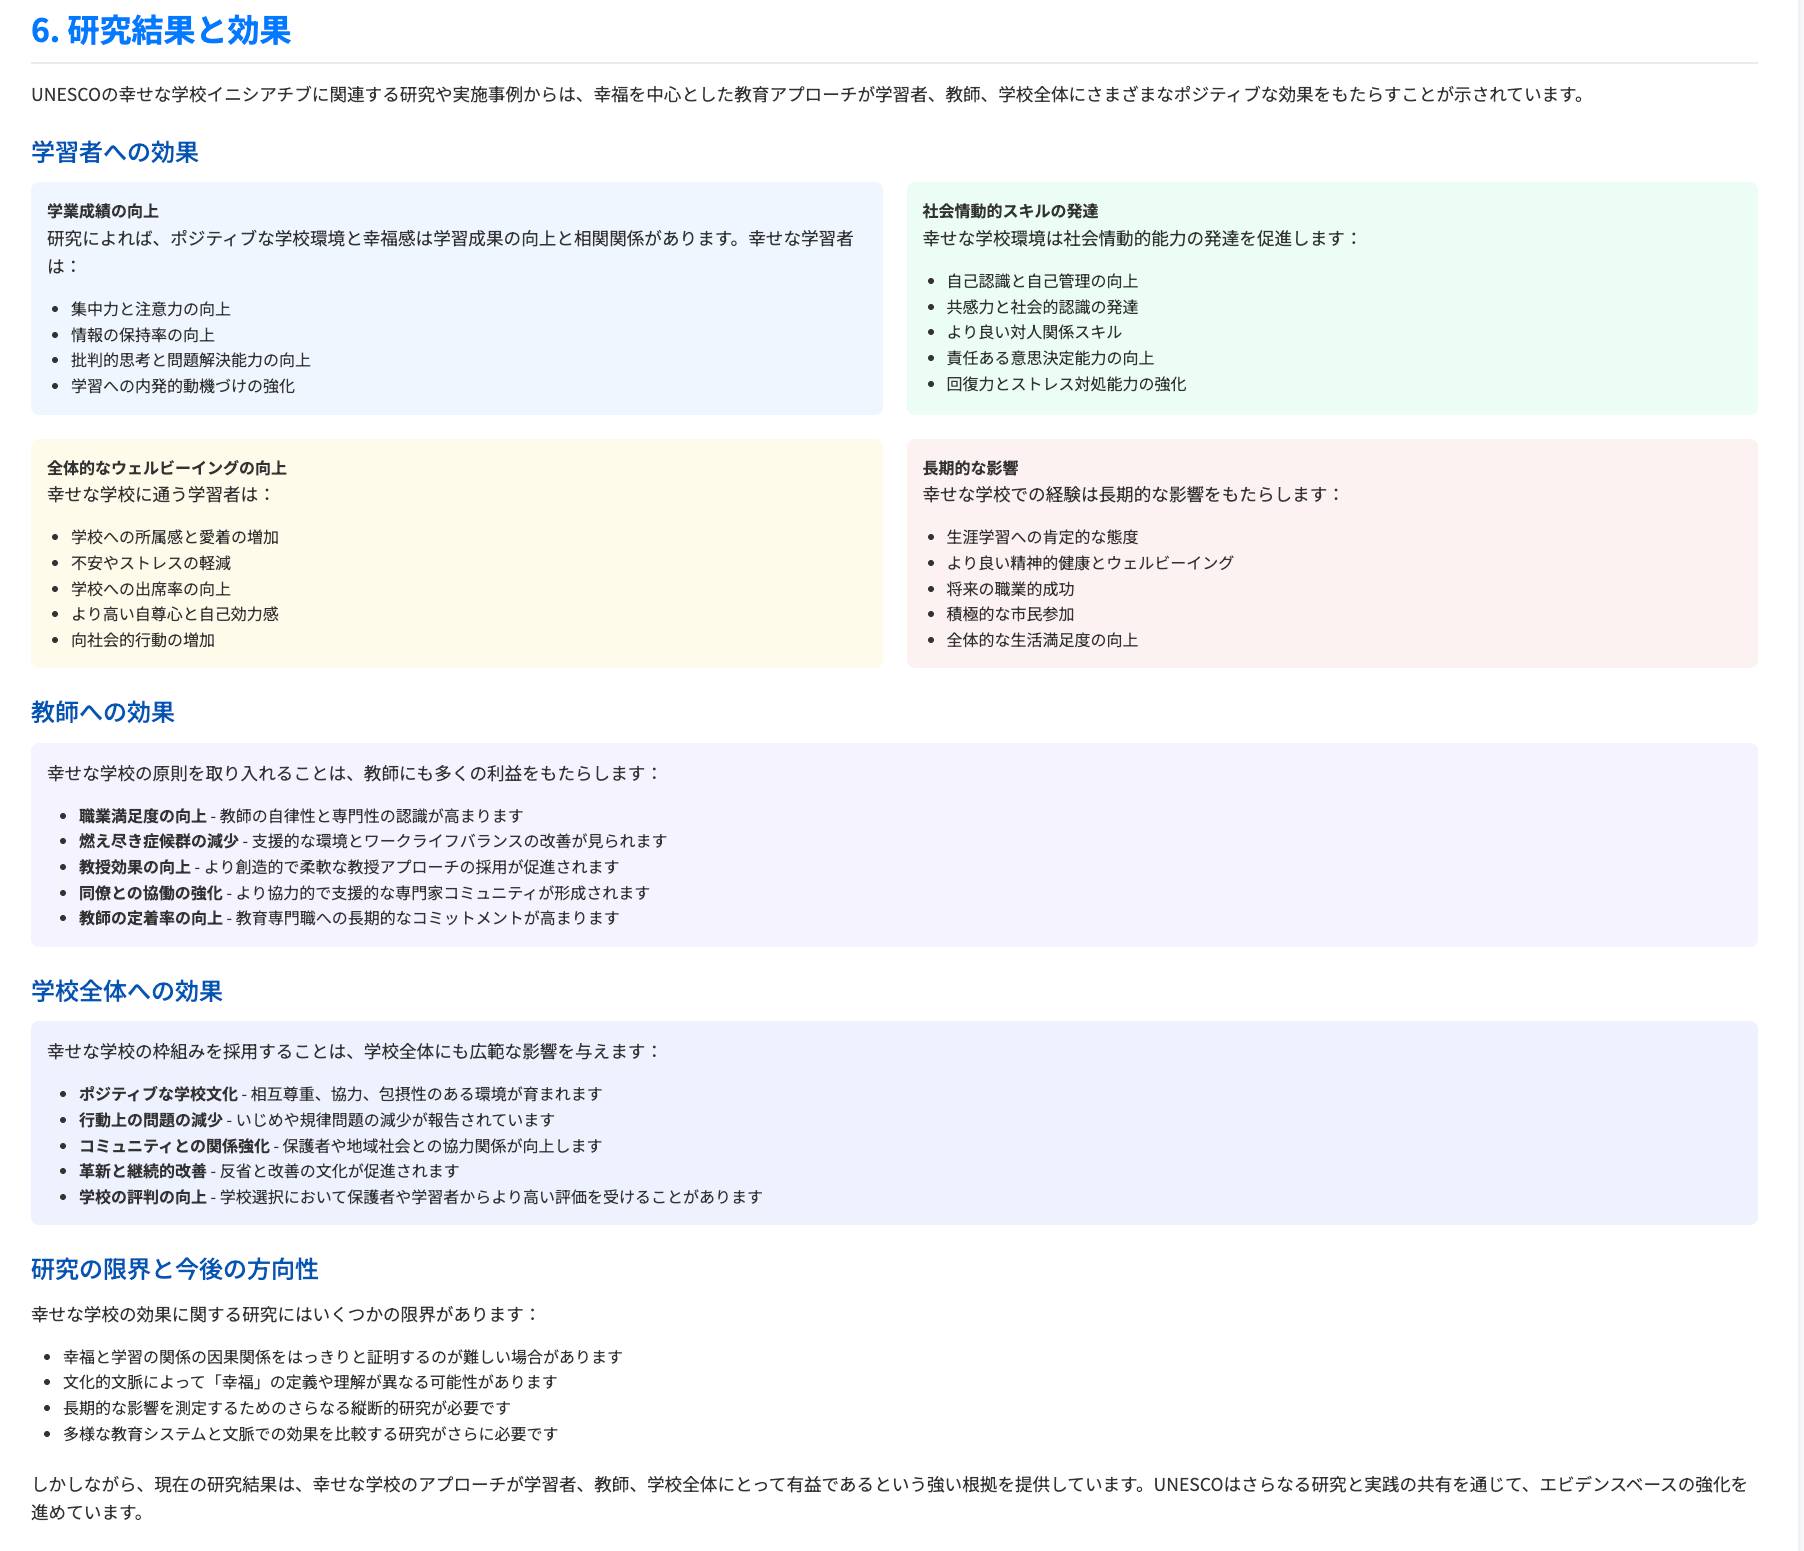The image size is (1804, 1551).
Task: Select the 学習者への効果 subheading
Action: coord(115,152)
